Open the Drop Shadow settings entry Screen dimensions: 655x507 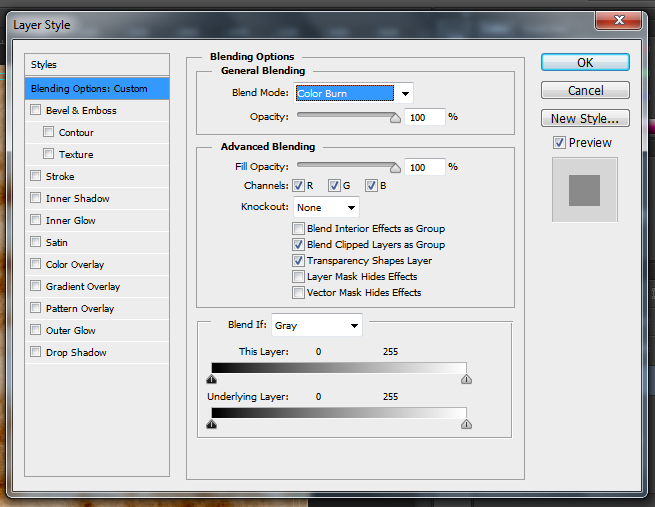pos(76,352)
